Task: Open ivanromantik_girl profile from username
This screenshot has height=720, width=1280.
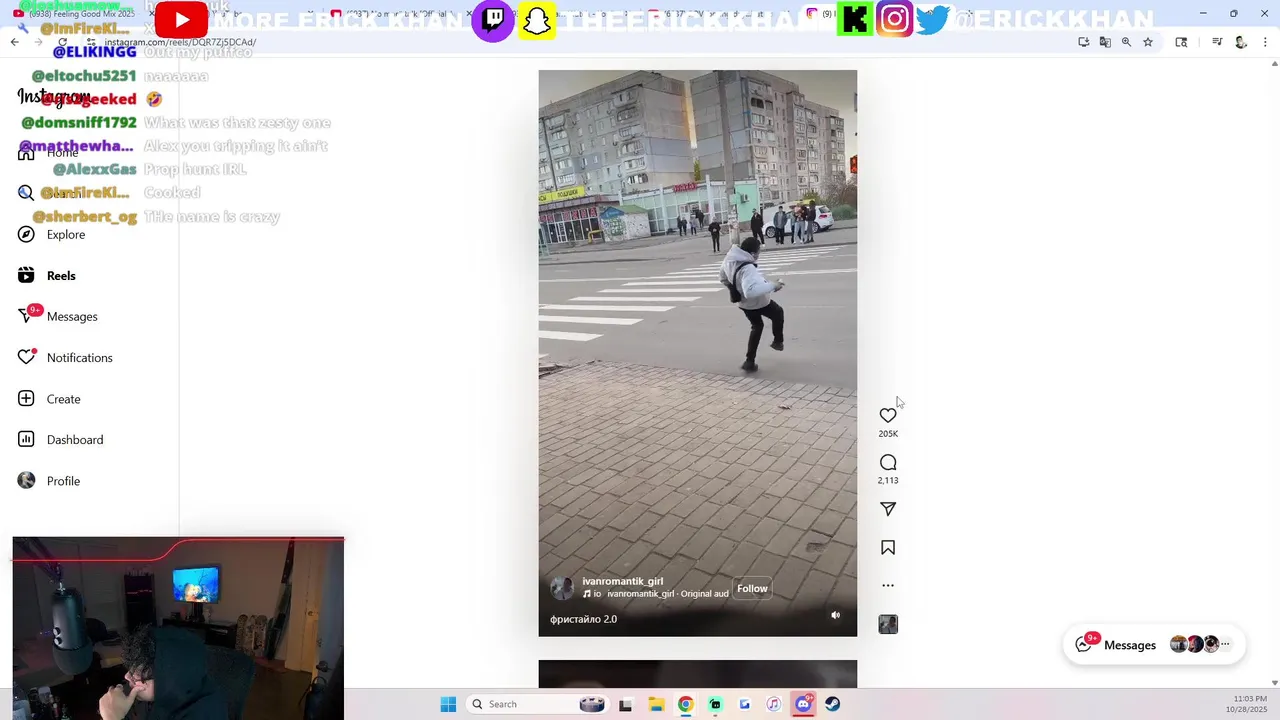Action: [622, 581]
